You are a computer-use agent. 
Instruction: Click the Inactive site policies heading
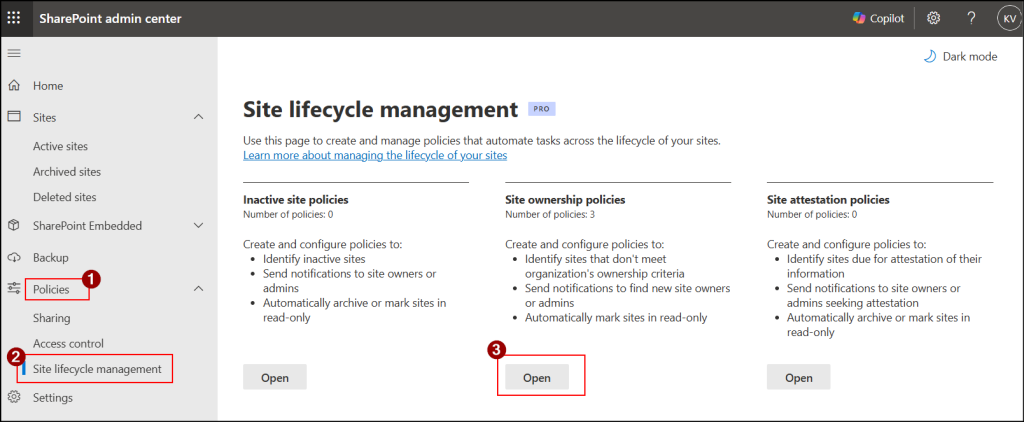tap(296, 199)
